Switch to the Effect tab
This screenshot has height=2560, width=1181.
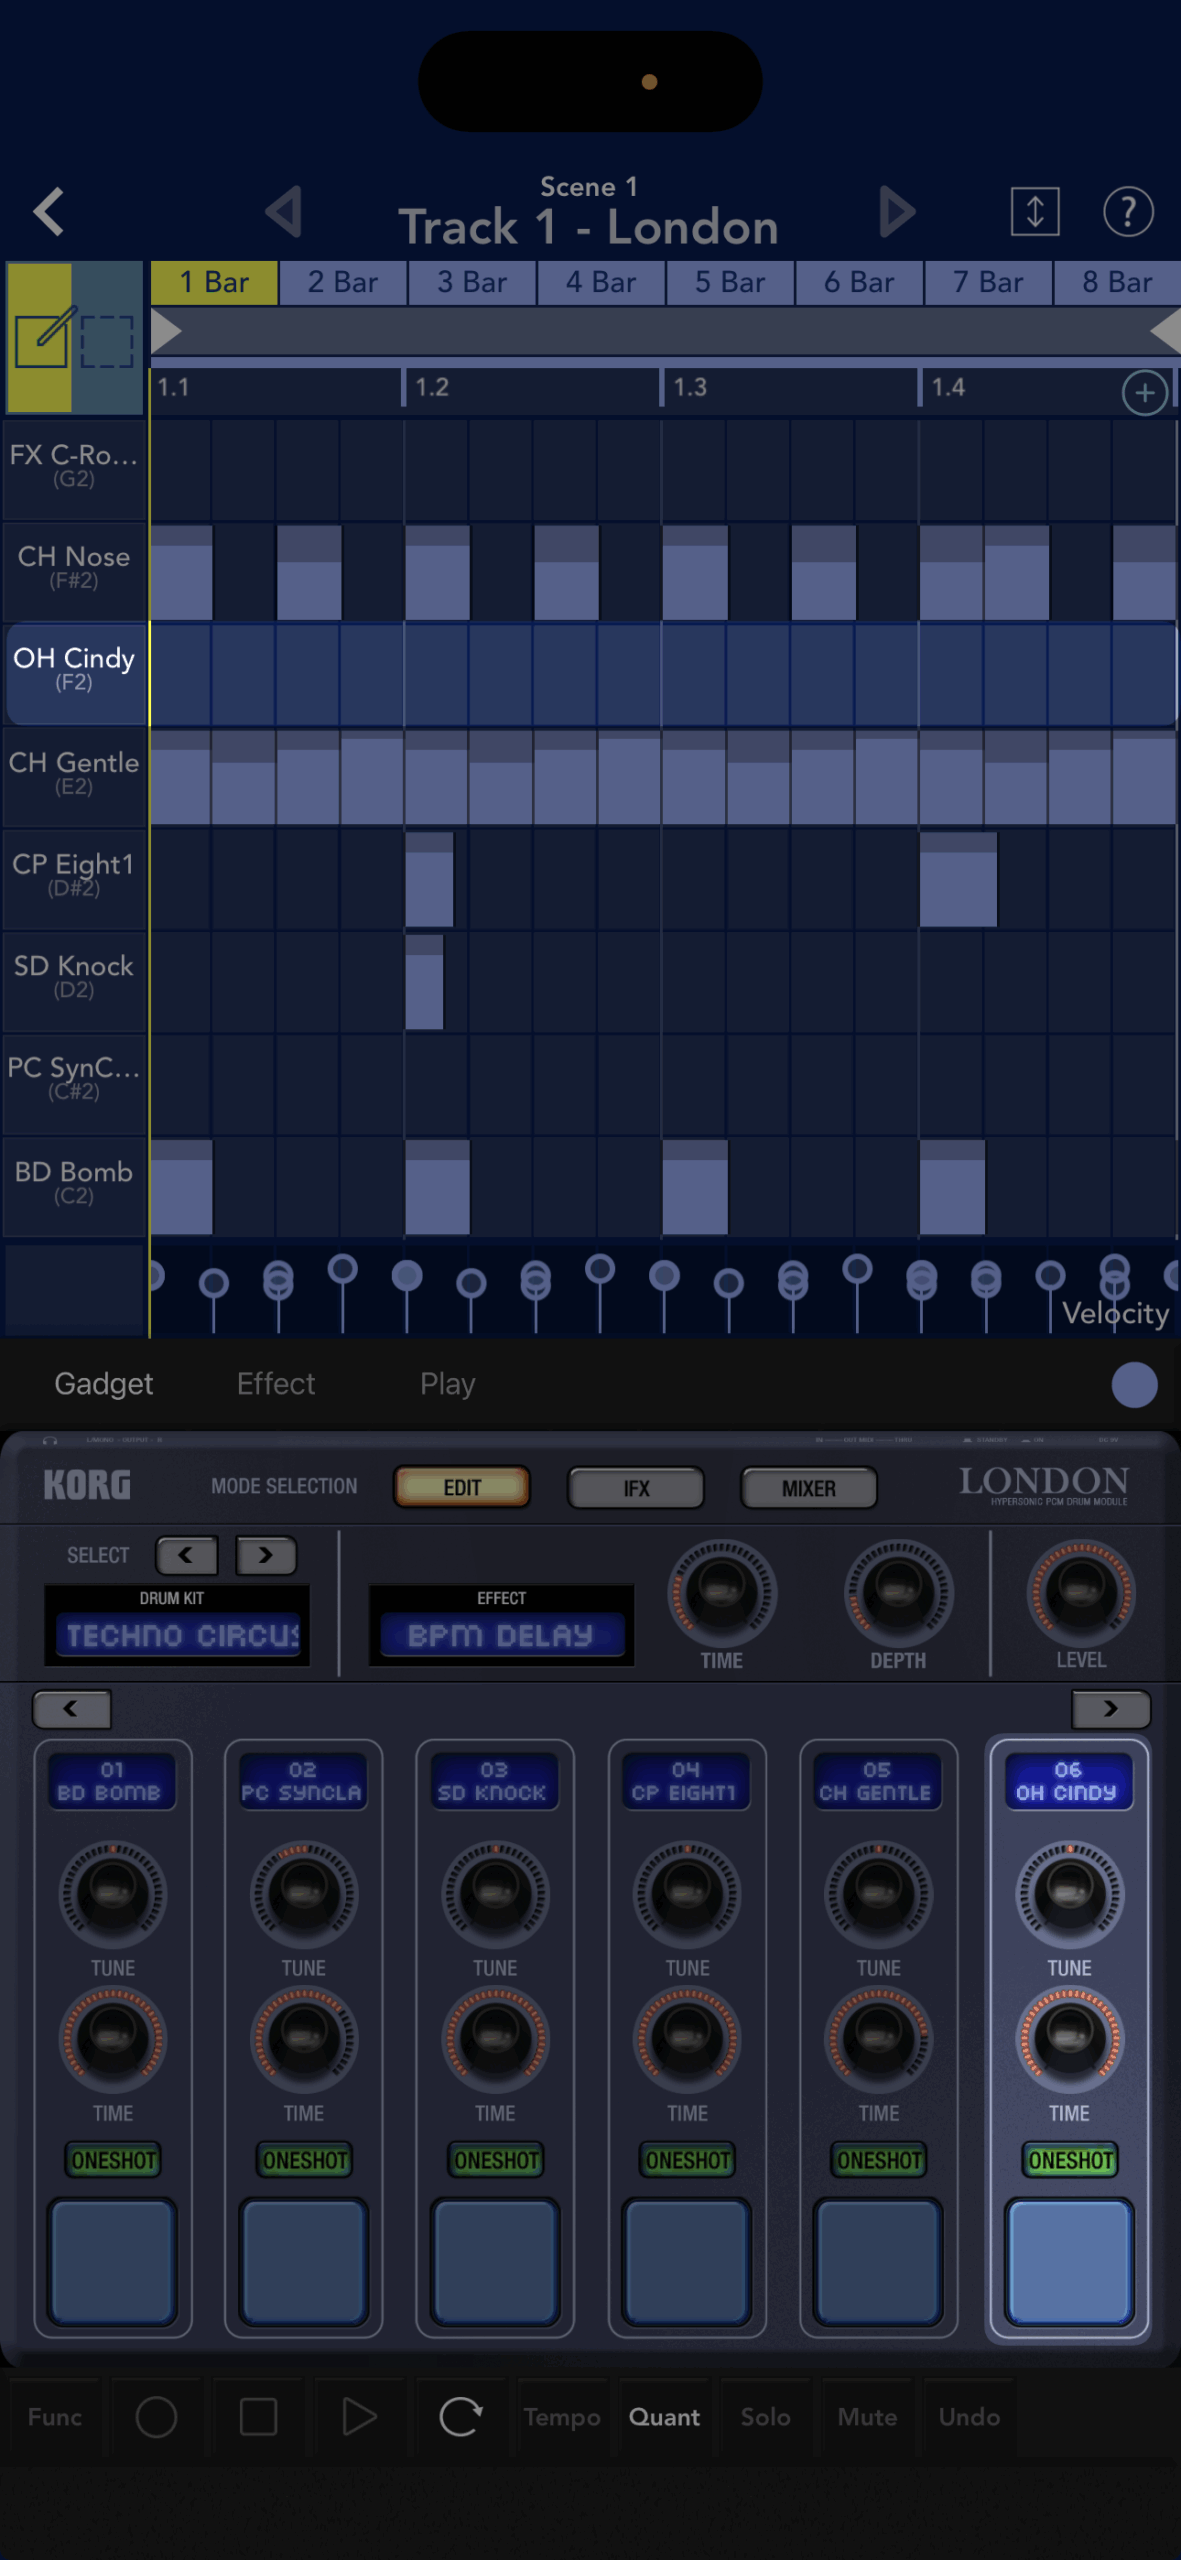pyautogui.click(x=275, y=1384)
